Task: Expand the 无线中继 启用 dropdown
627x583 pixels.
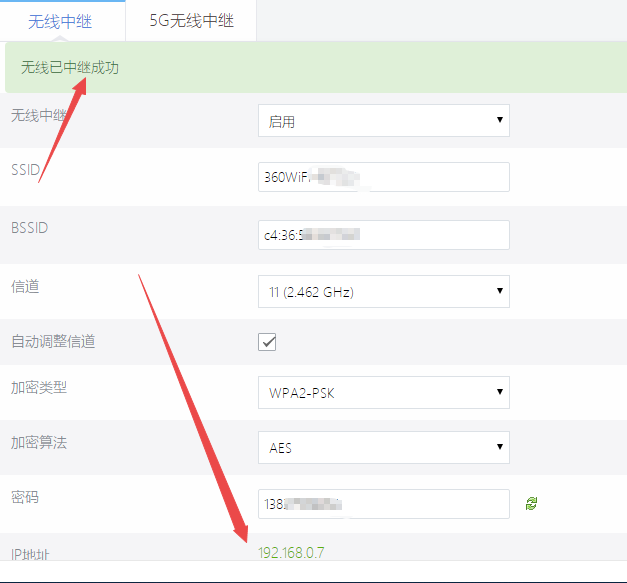Action: pos(384,121)
